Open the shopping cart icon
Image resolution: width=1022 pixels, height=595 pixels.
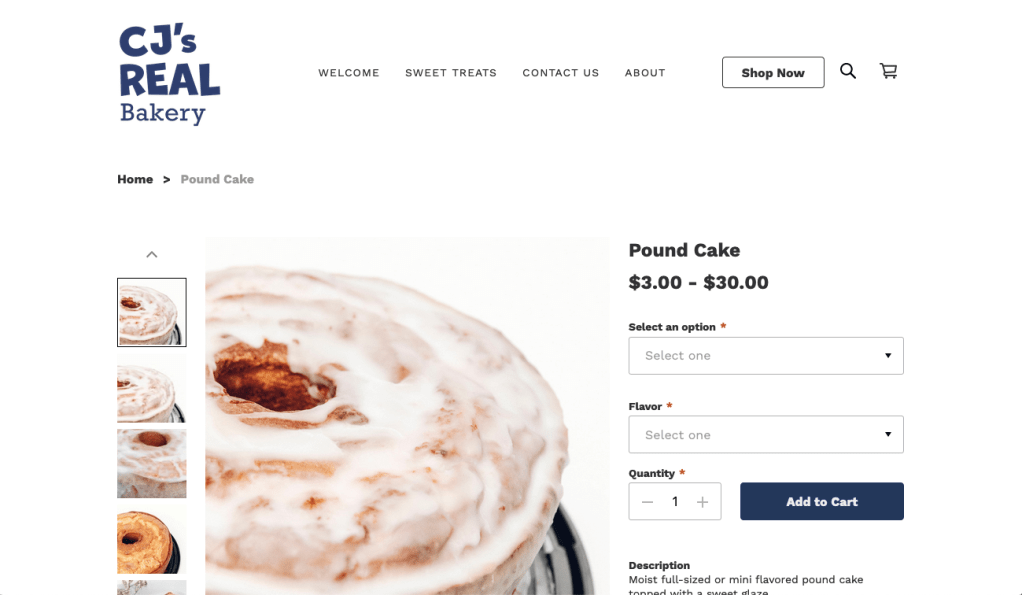pos(888,71)
